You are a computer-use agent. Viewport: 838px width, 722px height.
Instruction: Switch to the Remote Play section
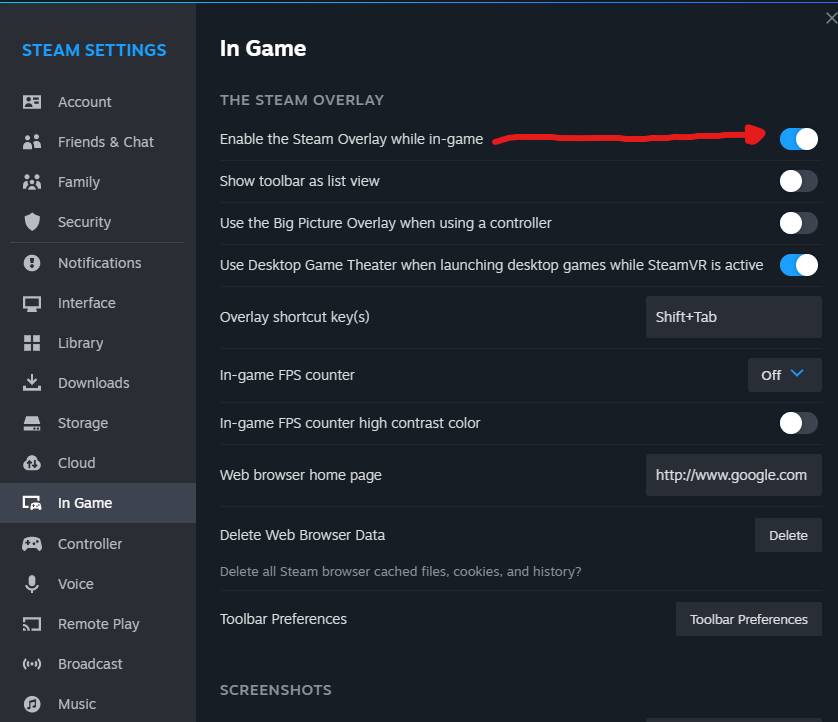(98, 624)
